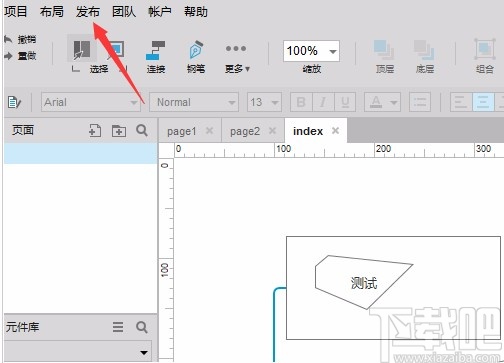Close the index tab
The width and height of the screenshot is (504, 363).
[336, 131]
